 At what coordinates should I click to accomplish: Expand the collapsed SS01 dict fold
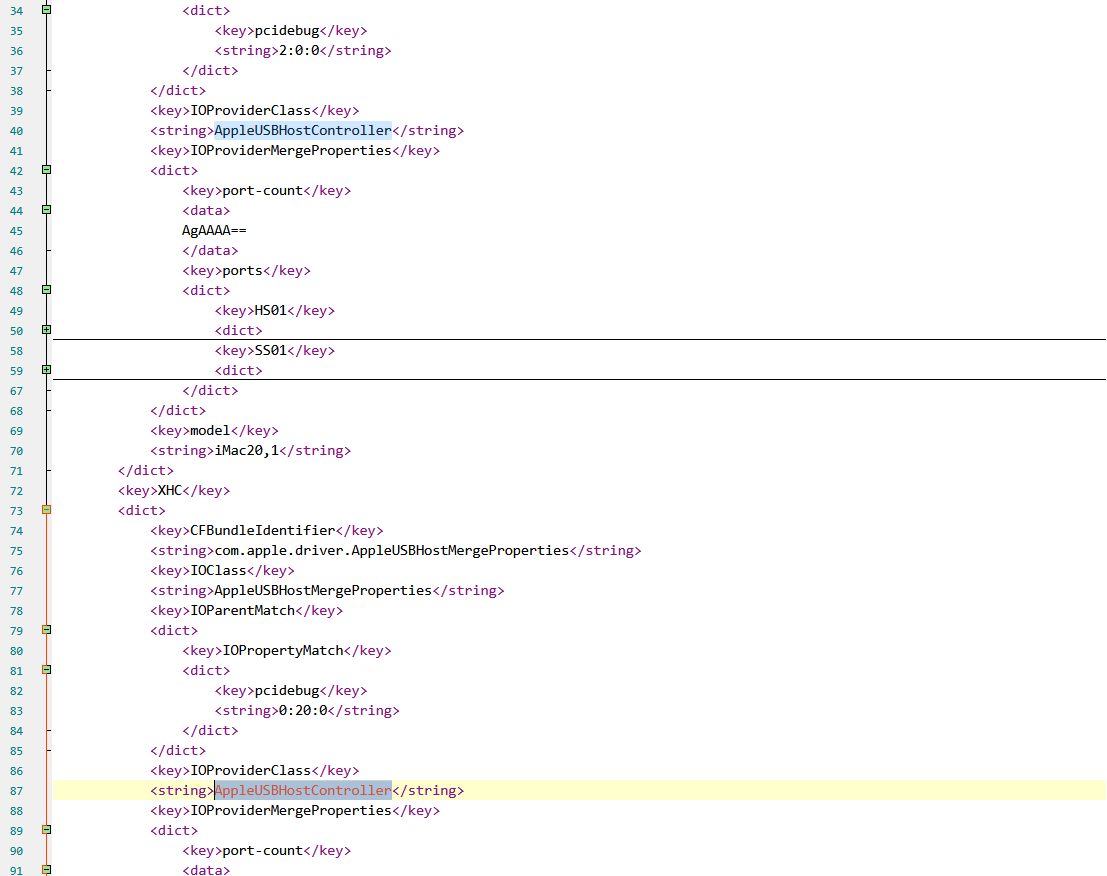coord(45,370)
